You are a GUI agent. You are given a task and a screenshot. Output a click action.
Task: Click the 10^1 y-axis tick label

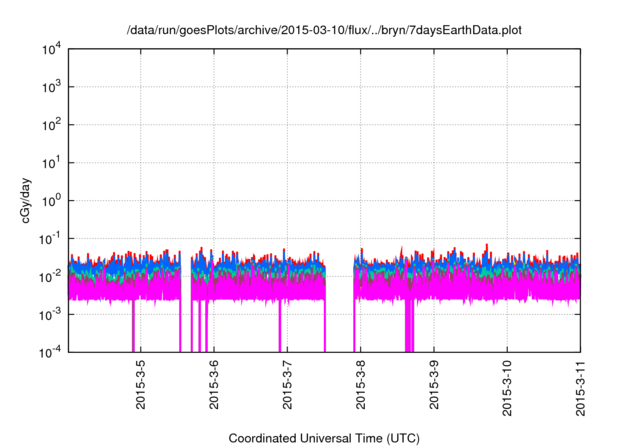coord(51,162)
